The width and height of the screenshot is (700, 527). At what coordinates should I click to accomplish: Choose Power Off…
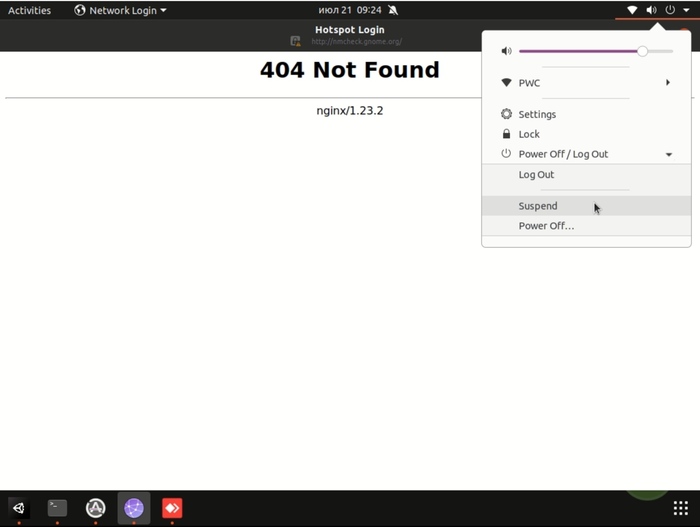pos(586,226)
